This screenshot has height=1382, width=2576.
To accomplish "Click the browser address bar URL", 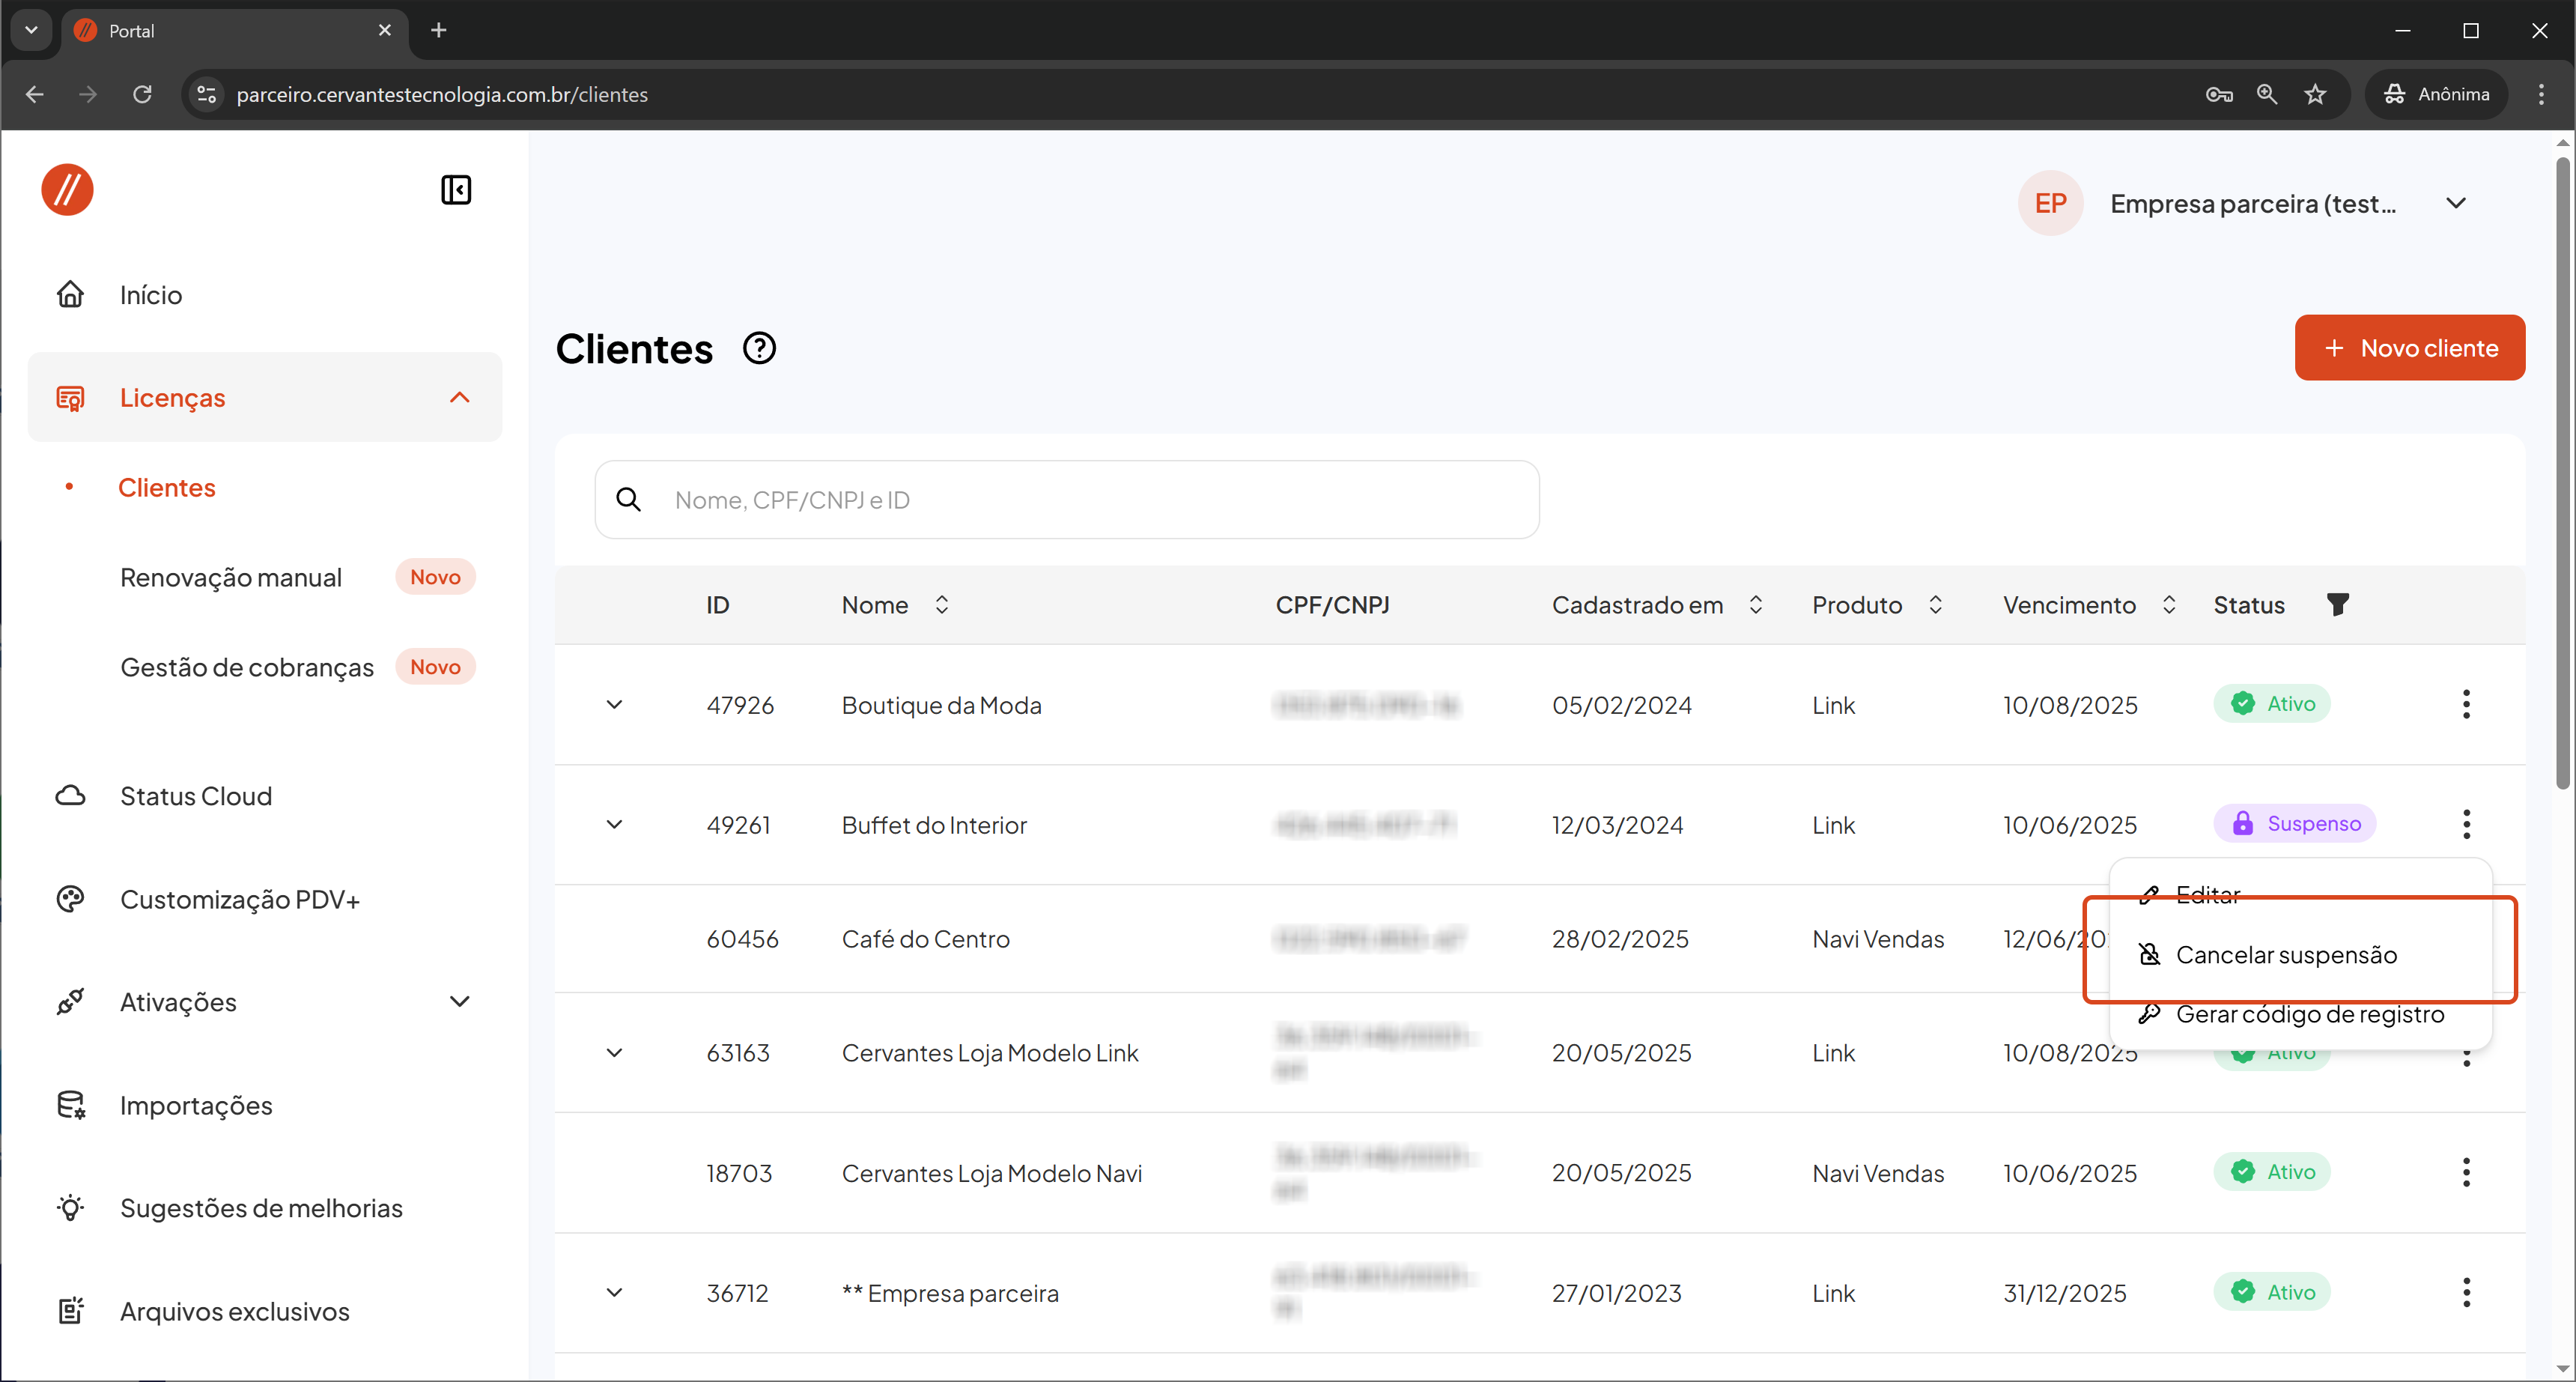I will 442,94.
